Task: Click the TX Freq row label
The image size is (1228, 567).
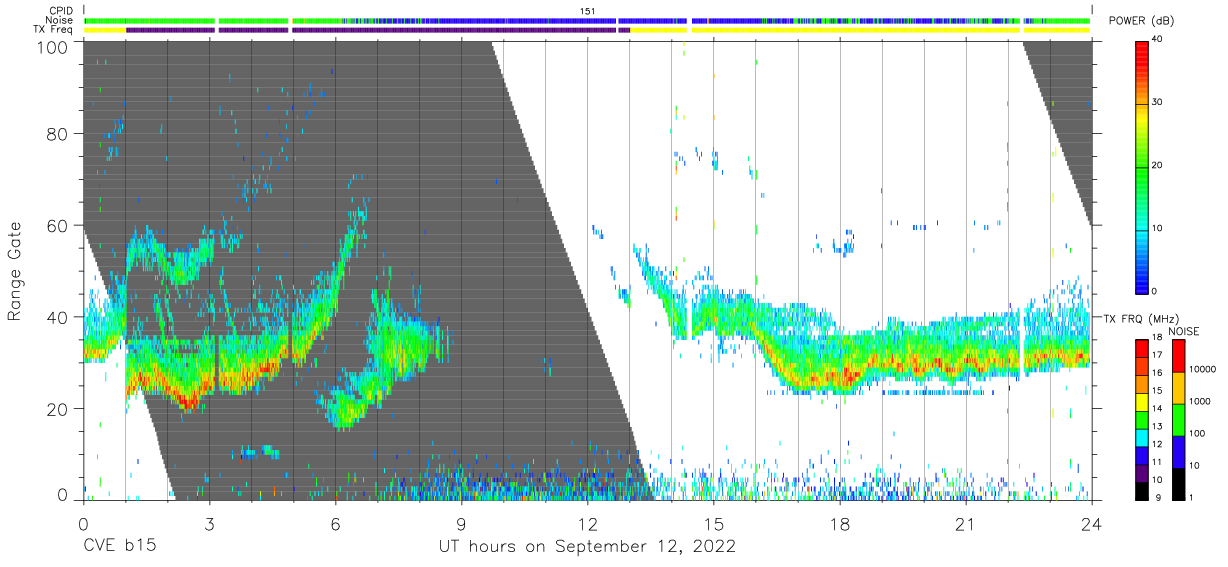Action: tap(54, 30)
